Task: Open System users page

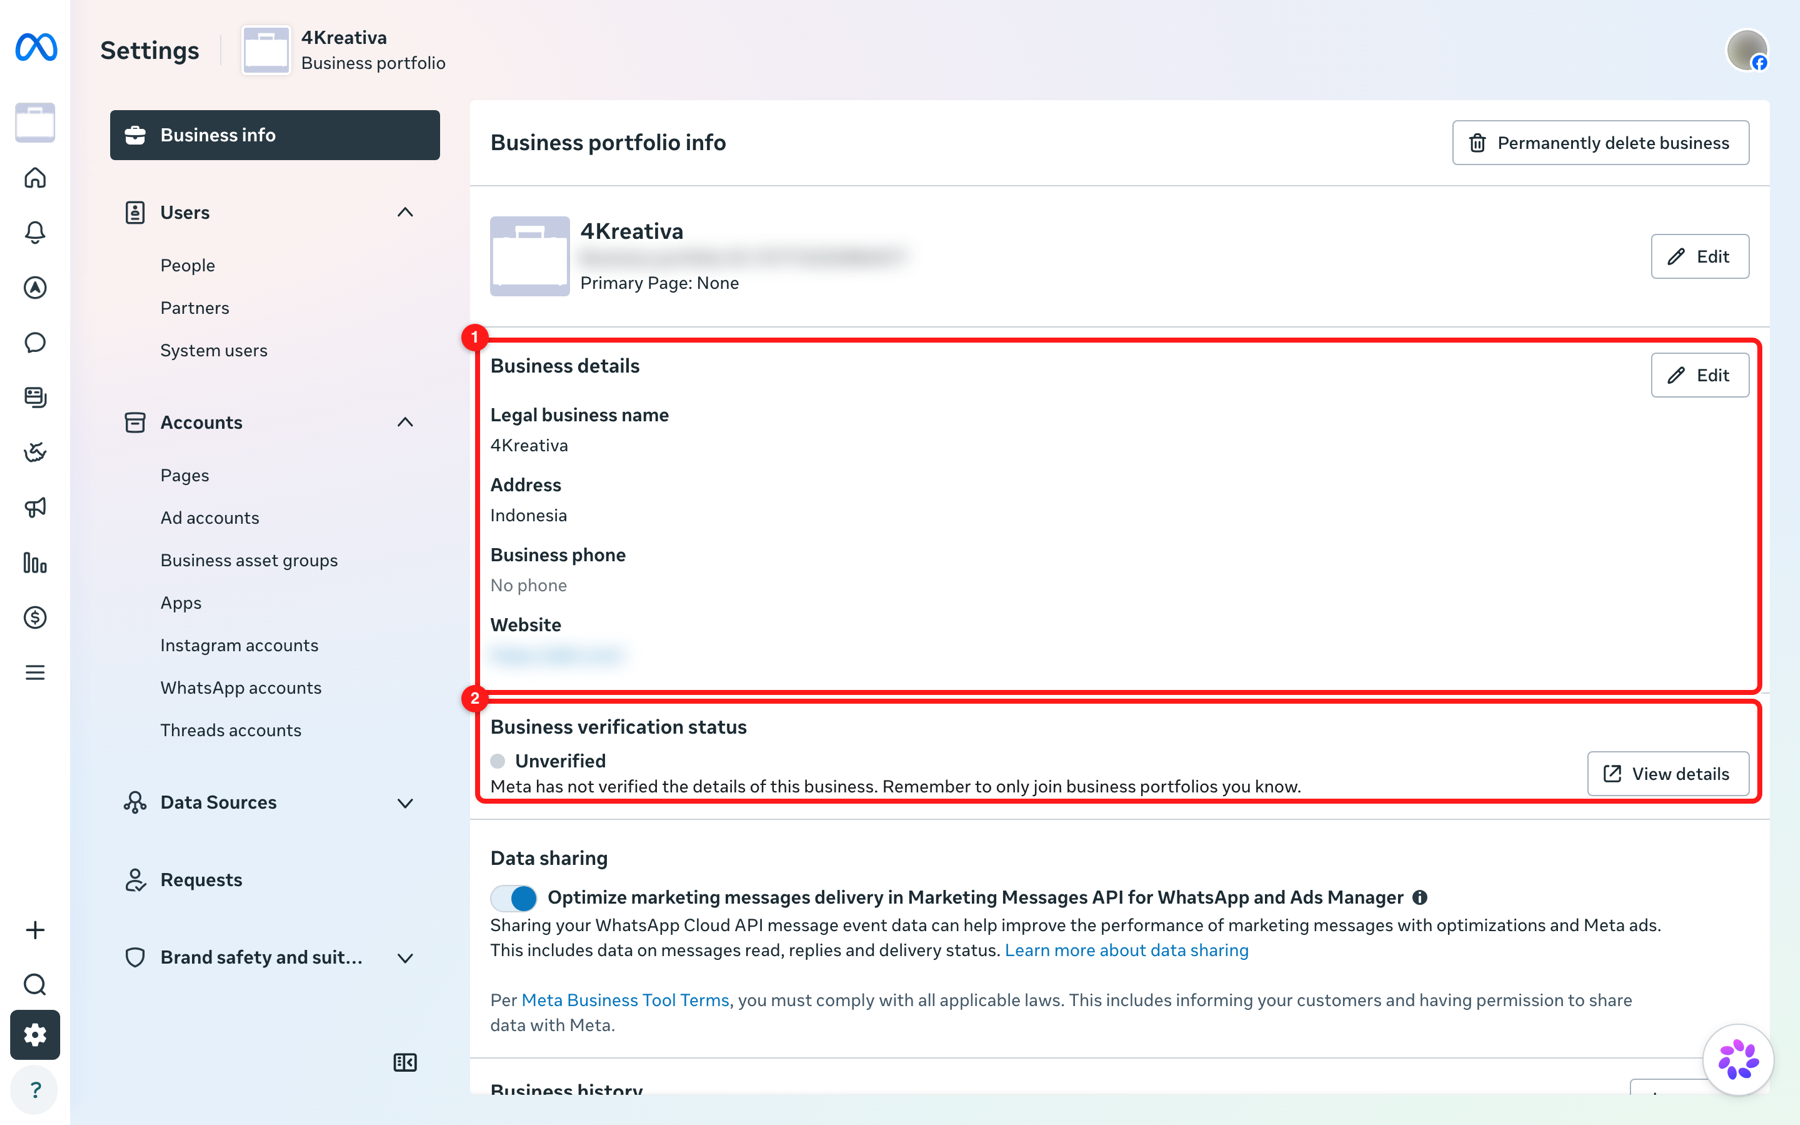Action: pyautogui.click(x=214, y=350)
